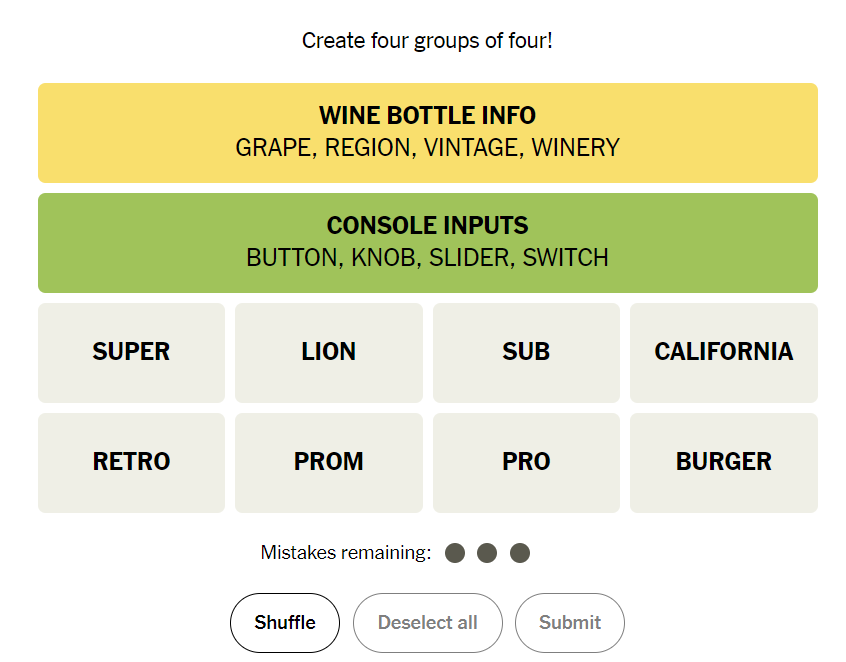Click the GRAPE, REGION, VINTAGE, WINERY word list
The image size is (846, 662).
[427, 148]
